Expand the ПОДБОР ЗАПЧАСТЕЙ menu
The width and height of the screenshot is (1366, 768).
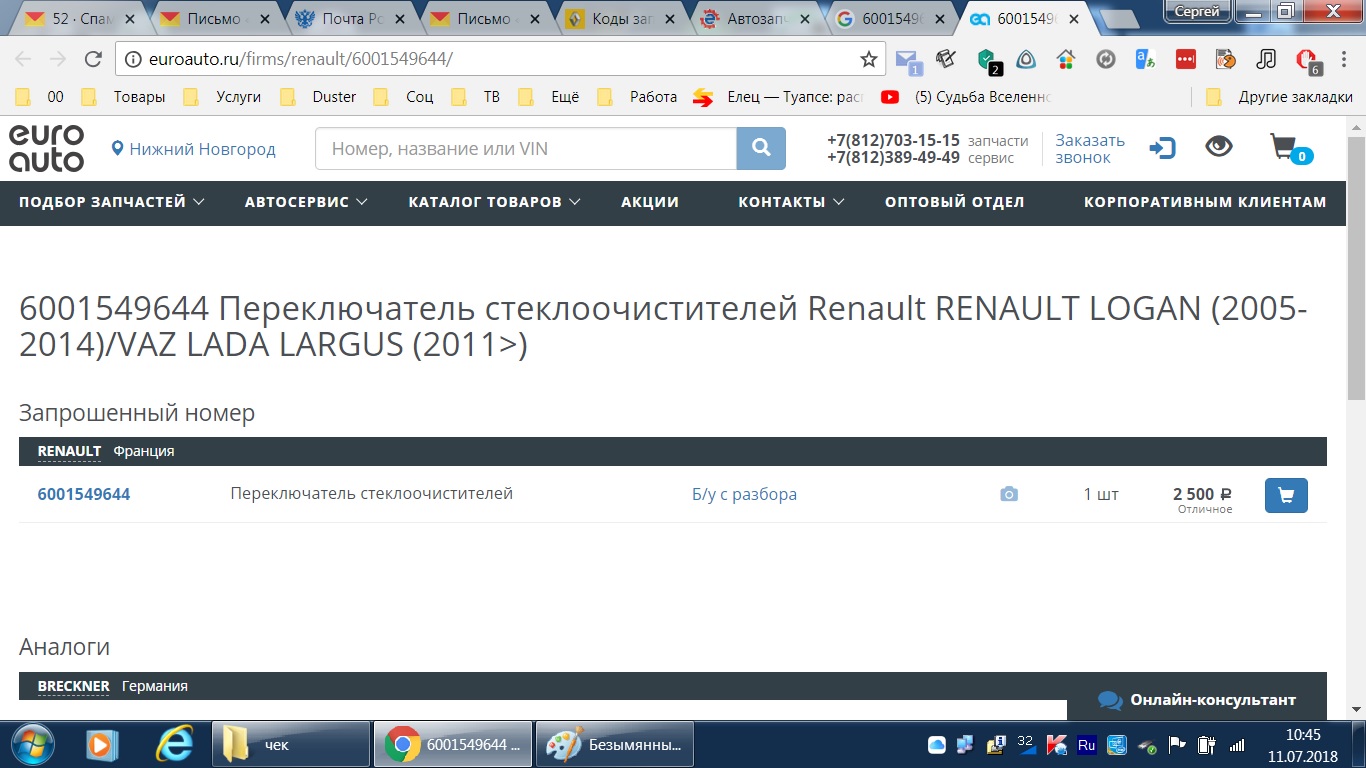[x=112, y=202]
